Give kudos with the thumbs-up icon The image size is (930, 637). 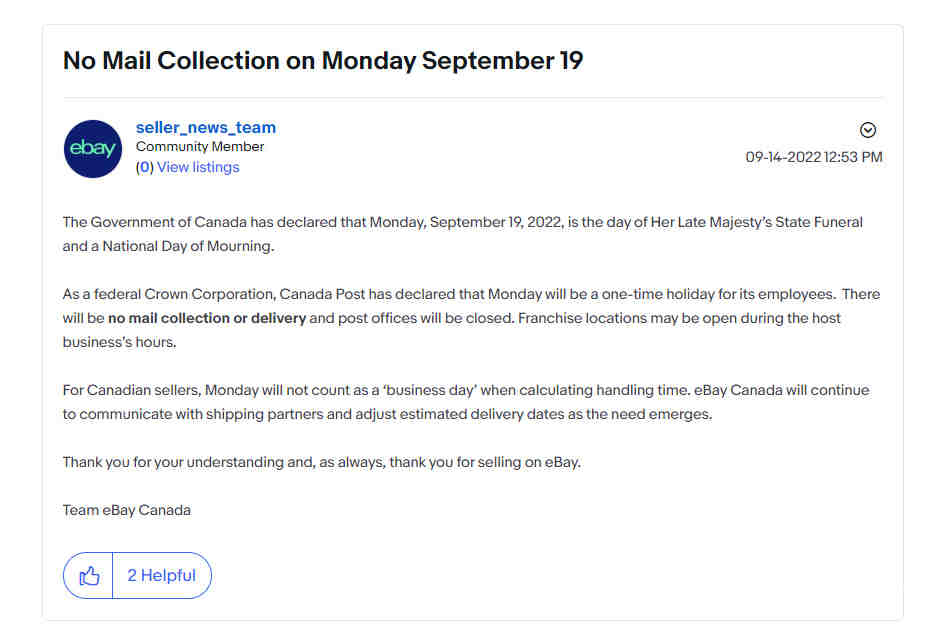point(89,576)
